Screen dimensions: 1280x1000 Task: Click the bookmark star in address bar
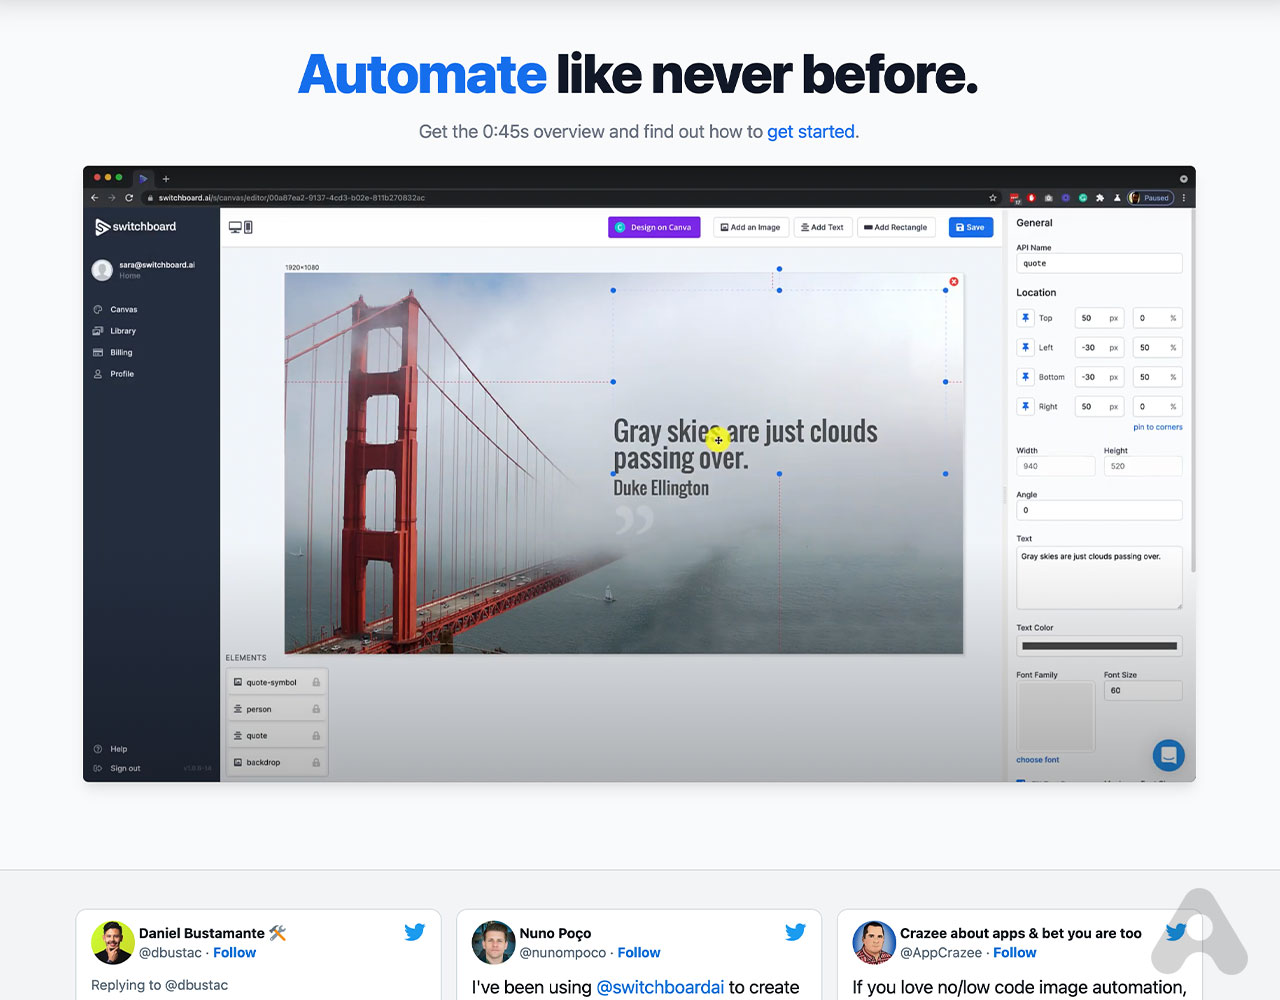pyautogui.click(x=993, y=198)
